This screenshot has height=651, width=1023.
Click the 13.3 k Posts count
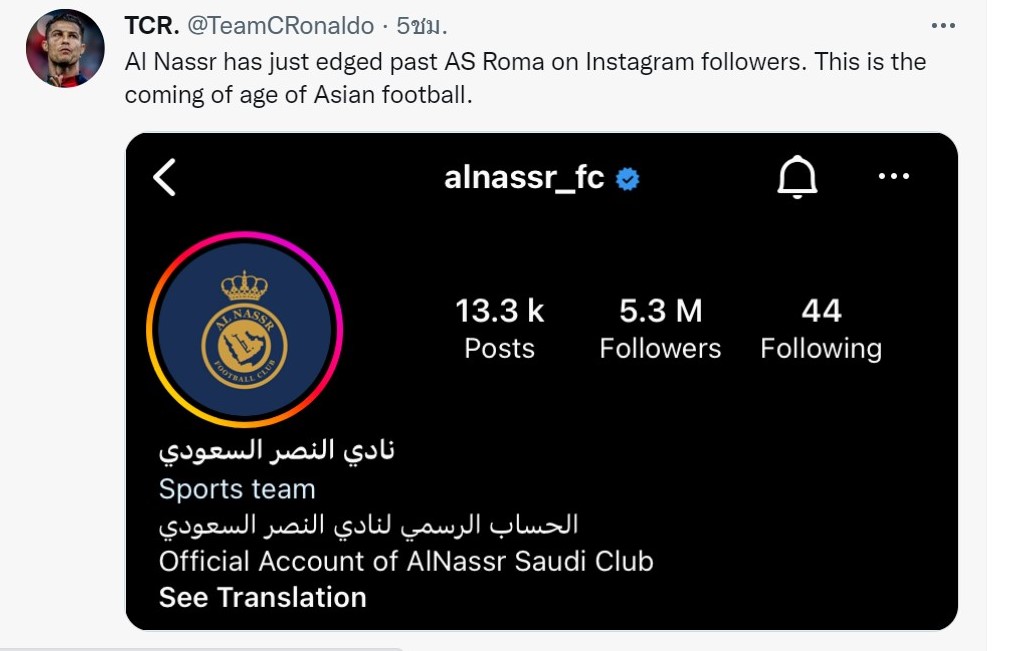tap(499, 329)
